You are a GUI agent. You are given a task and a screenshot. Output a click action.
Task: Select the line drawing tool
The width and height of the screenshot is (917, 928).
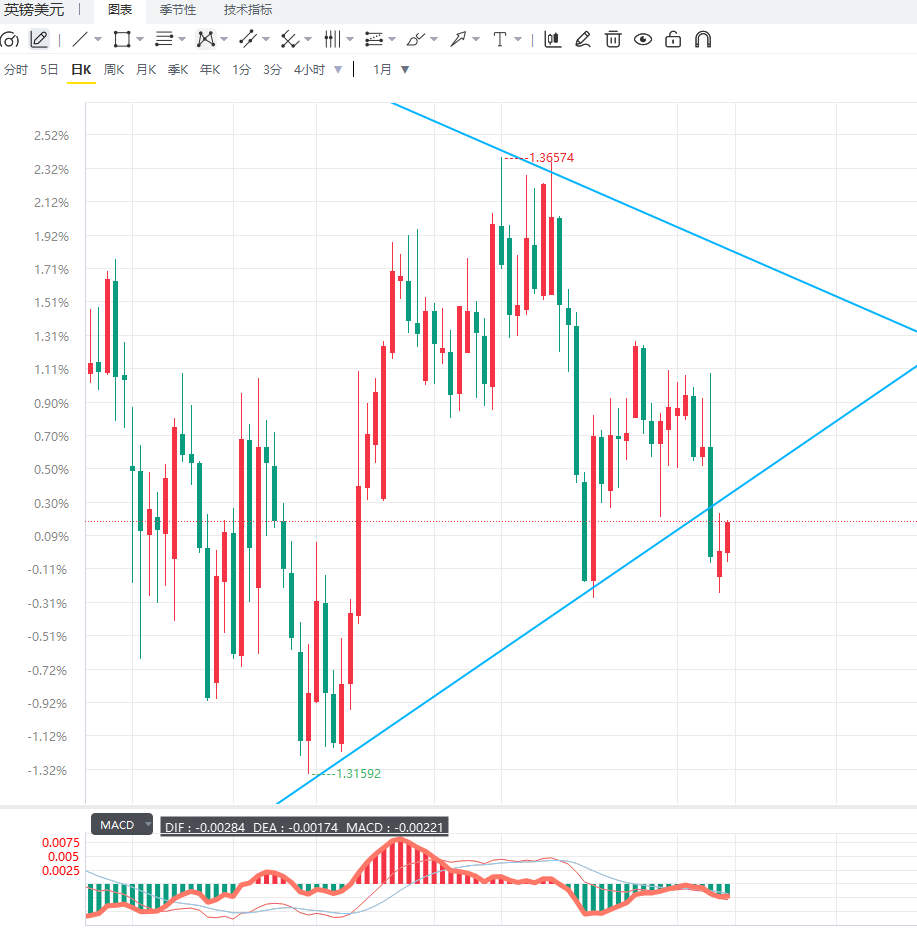click(x=79, y=40)
